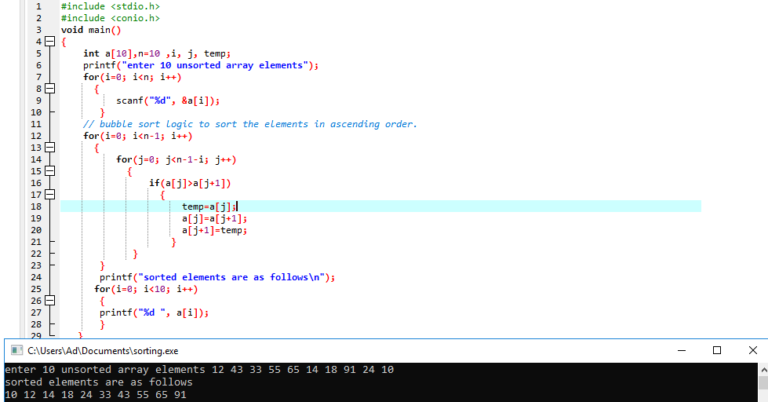Image resolution: width=768 pixels, height=402 pixels.
Task: Click the console scrollbar up arrow
Action: (x=763, y=369)
